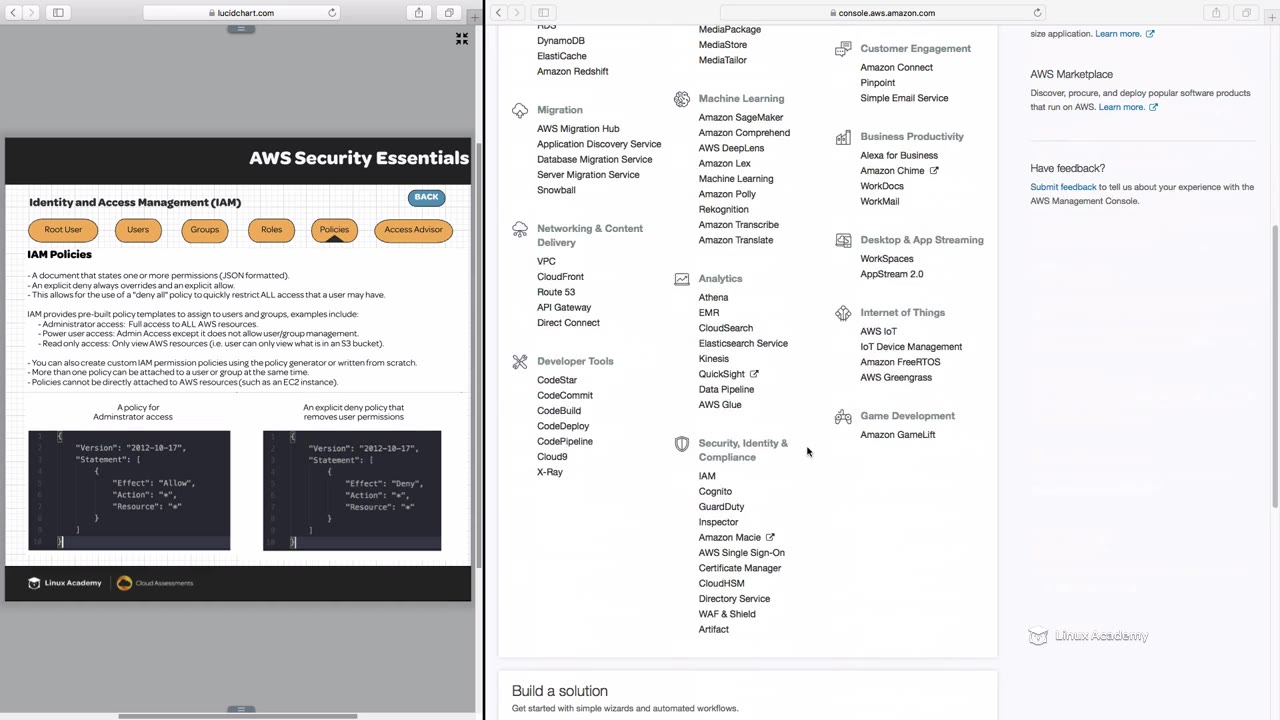
Task: Open the VPC service link
Action: pyautogui.click(x=546, y=262)
